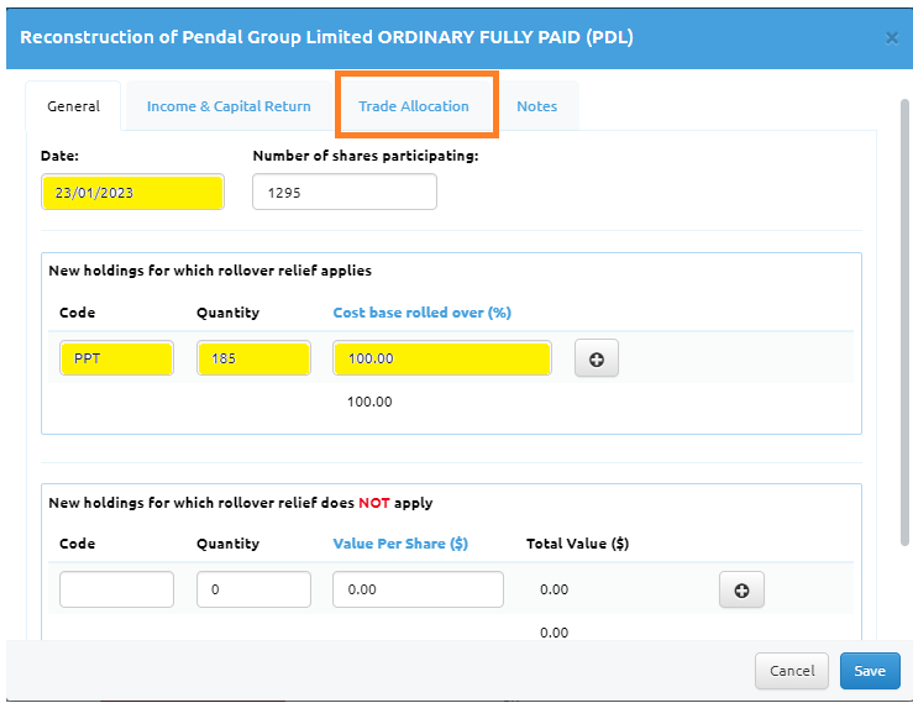The height and width of the screenshot is (710, 921).
Task: Click the Cost base rolled over (%) link
Action: tap(421, 312)
